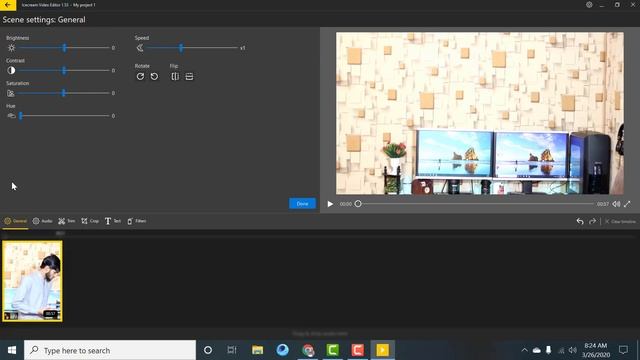
Task: Open the Text tab
Action: [113, 221]
